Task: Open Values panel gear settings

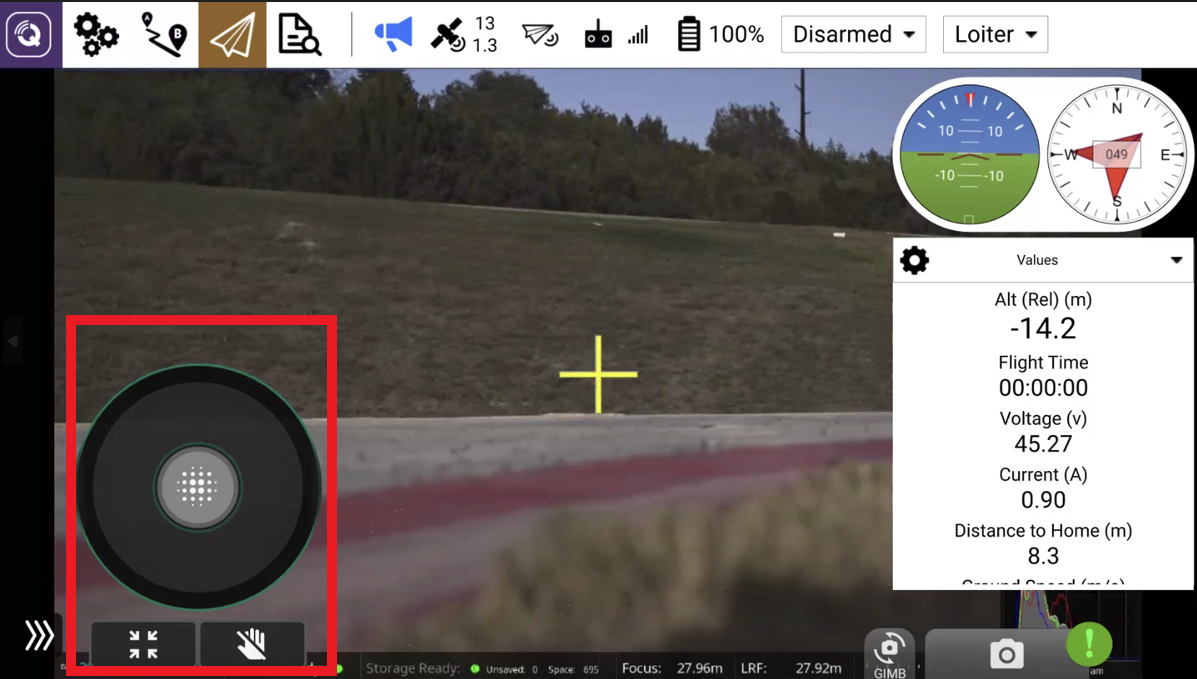Action: pos(914,260)
